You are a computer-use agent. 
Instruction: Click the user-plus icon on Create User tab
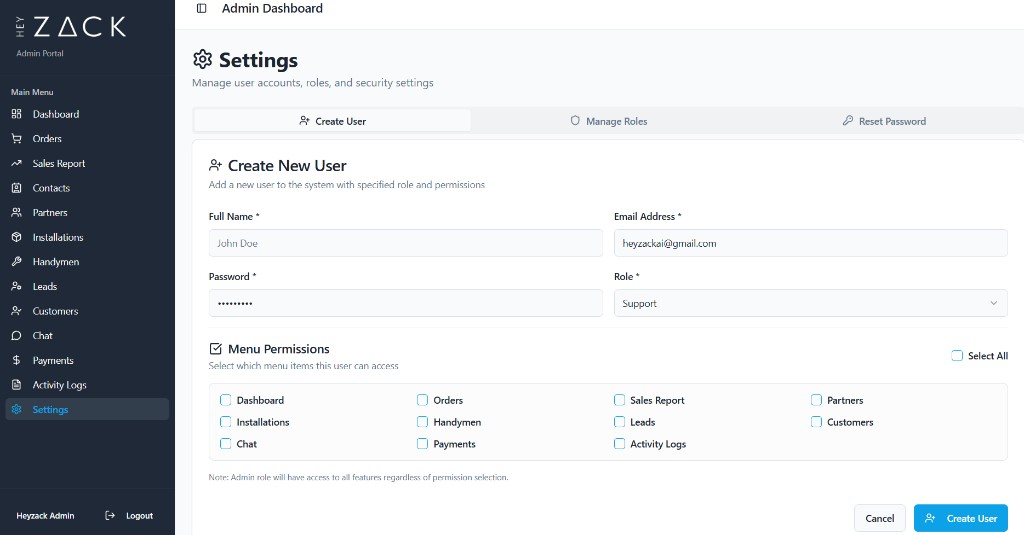coord(304,121)
